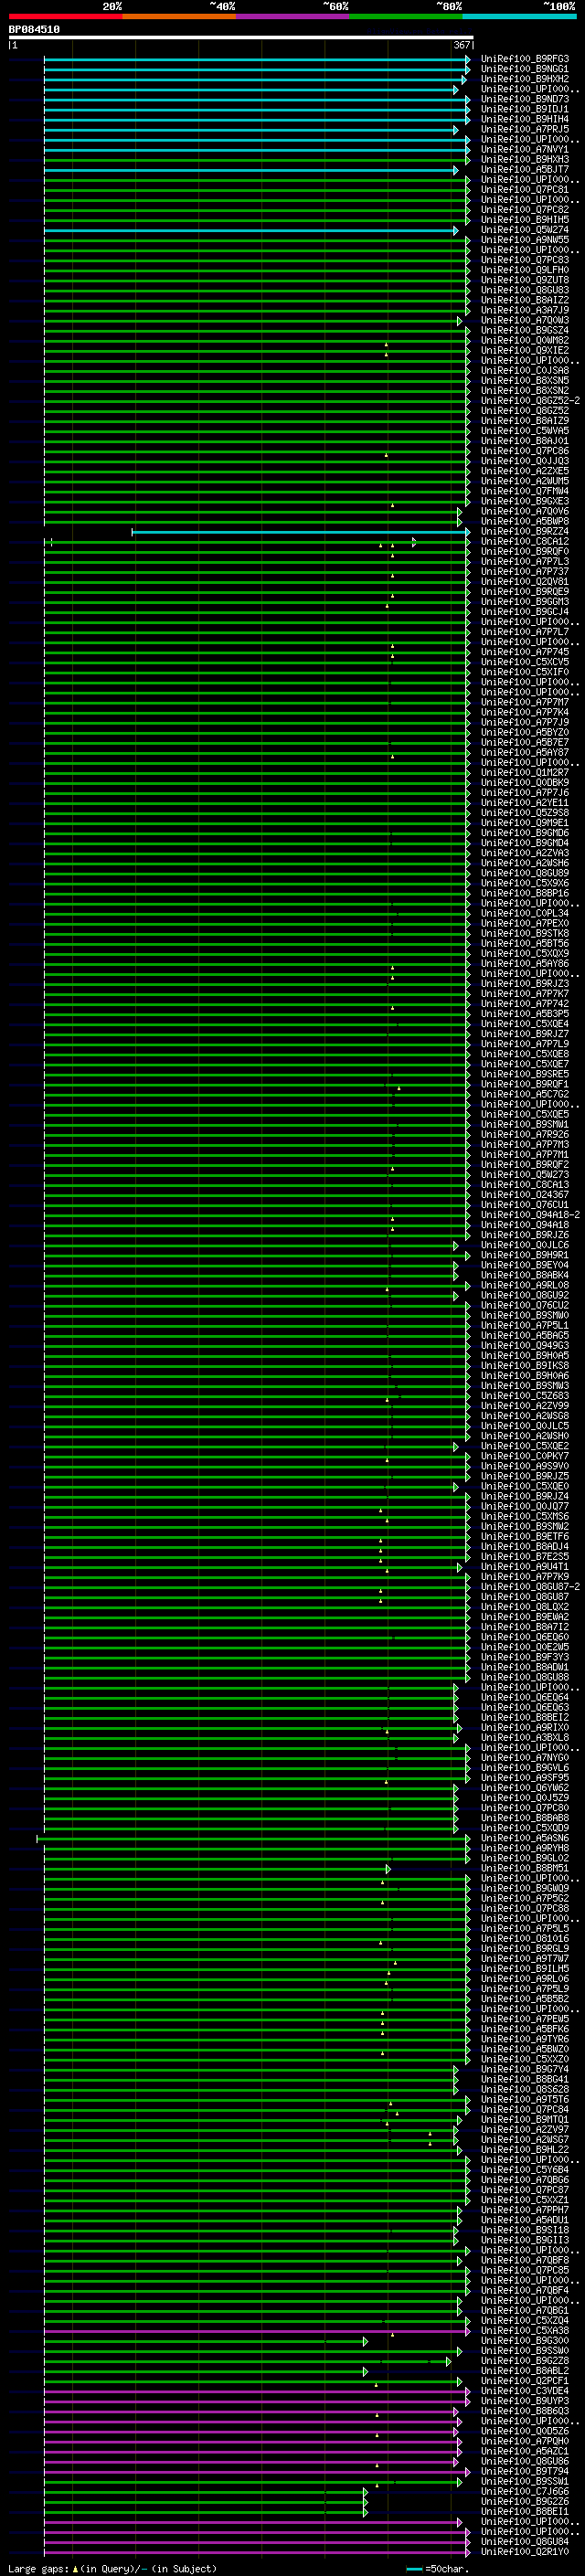
Task: Select the hit label UniRef100_A7NVY1
Action: click(525, 149)
